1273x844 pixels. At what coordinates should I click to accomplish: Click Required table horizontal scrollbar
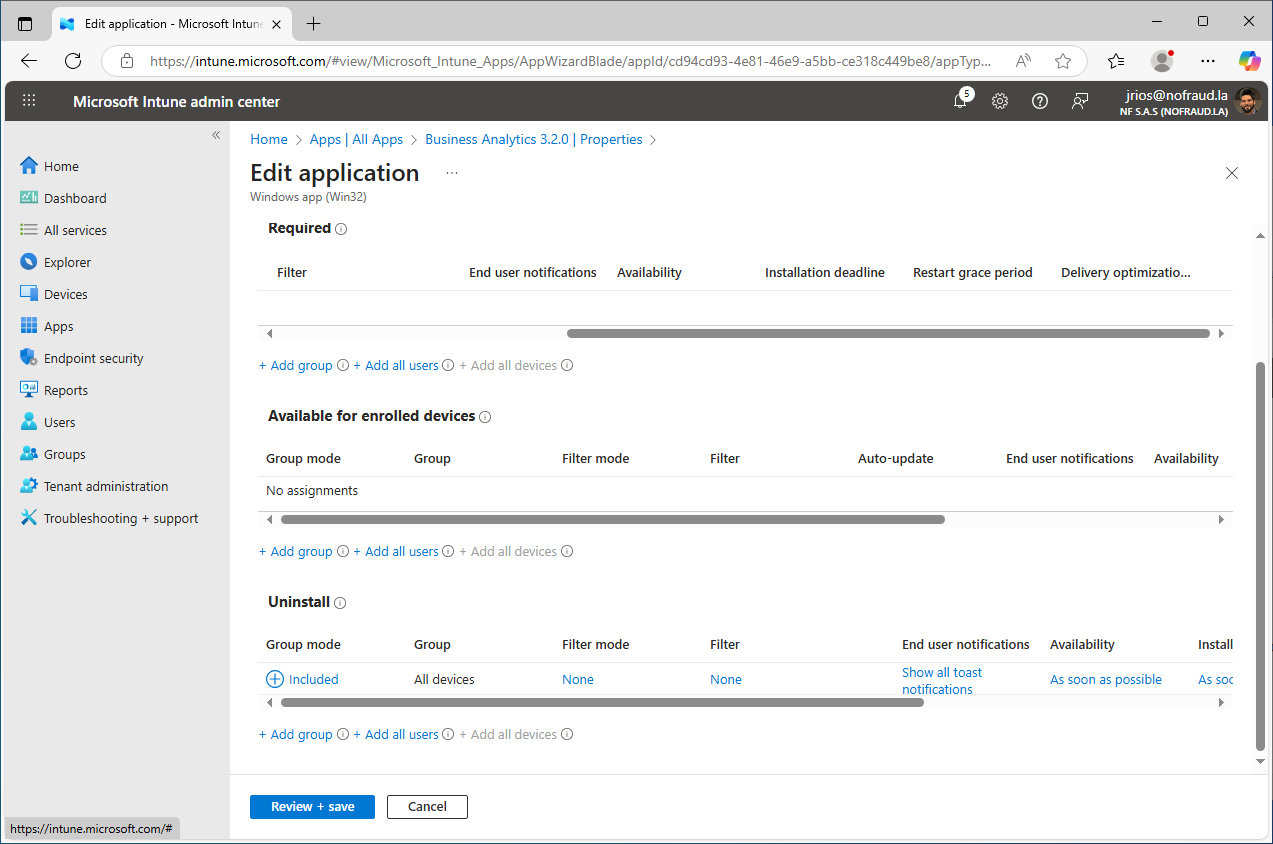(x=888, y=333)
